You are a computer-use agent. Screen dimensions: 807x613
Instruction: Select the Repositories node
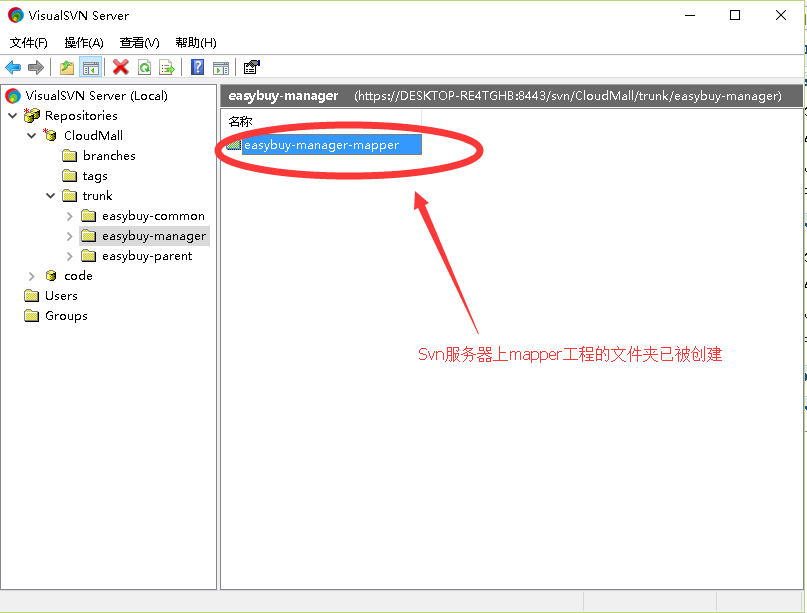[x=81, y=116]
